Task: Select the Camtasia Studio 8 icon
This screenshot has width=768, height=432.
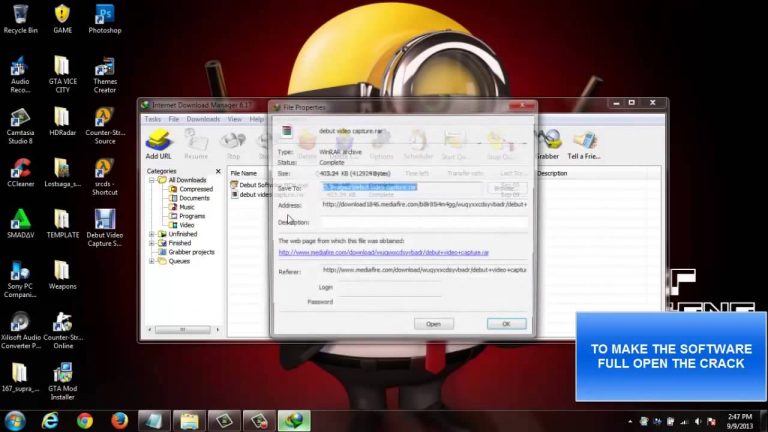Action: coord(20,126)
